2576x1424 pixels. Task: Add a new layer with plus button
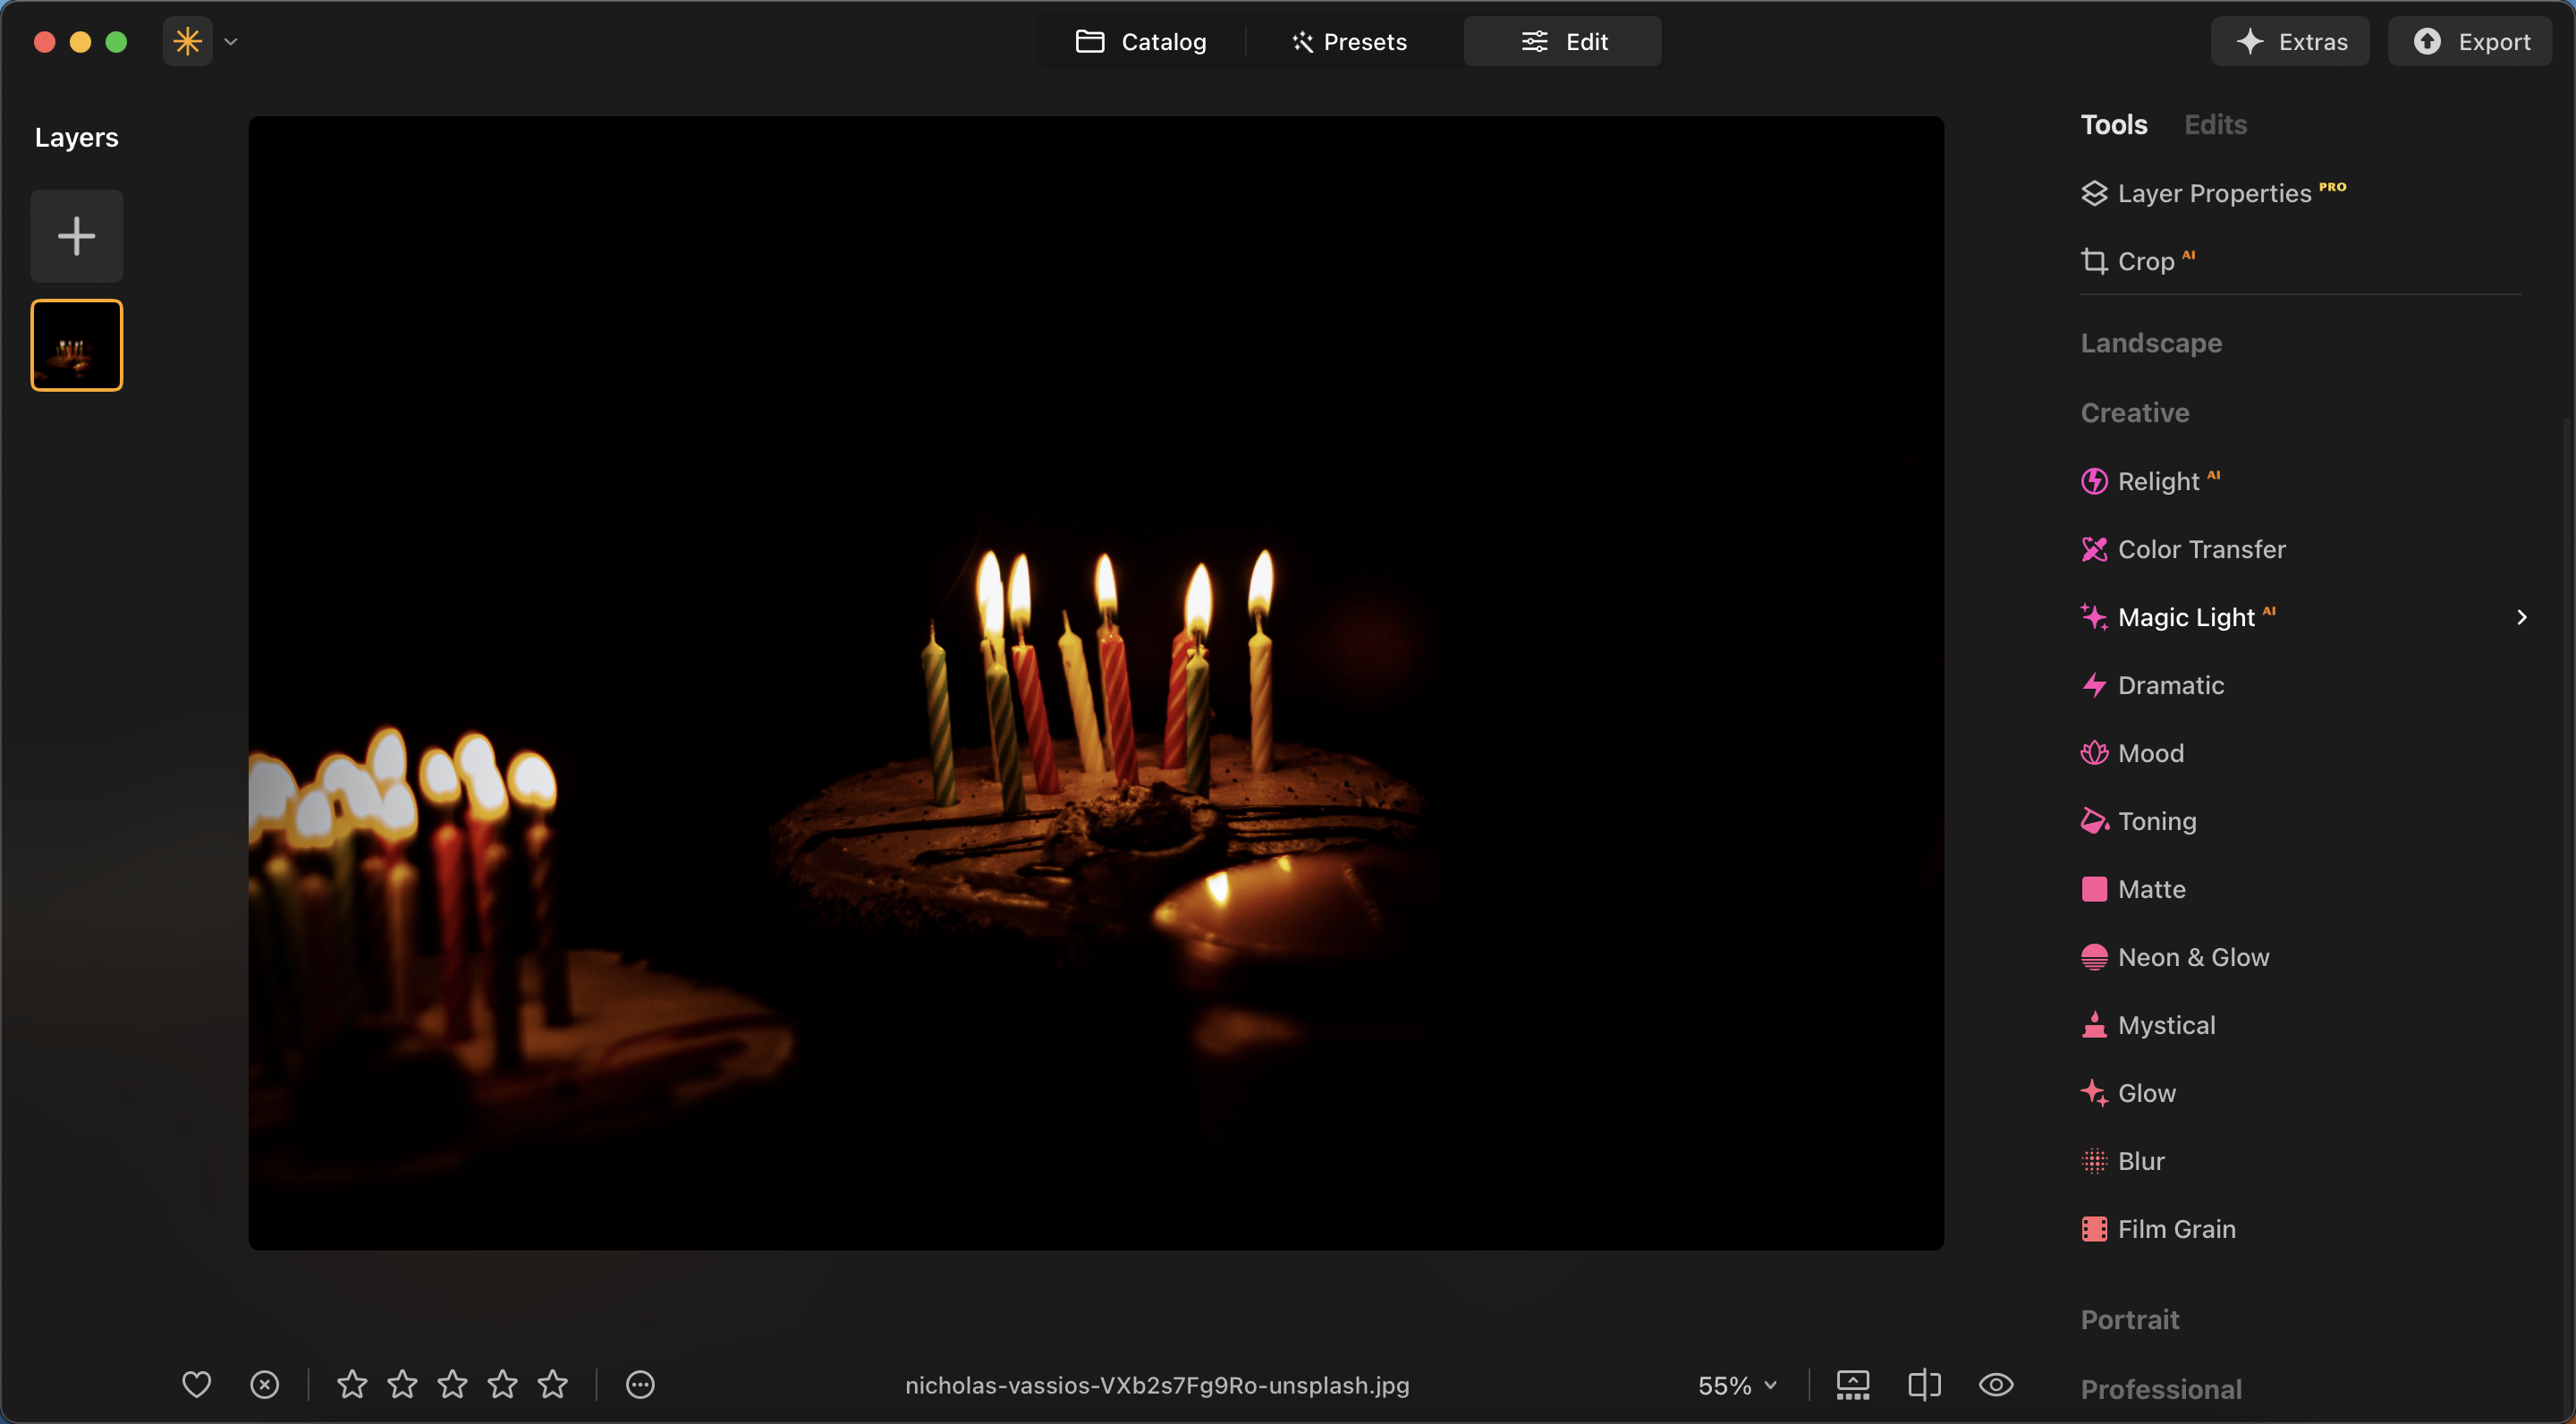click(76, 236)
